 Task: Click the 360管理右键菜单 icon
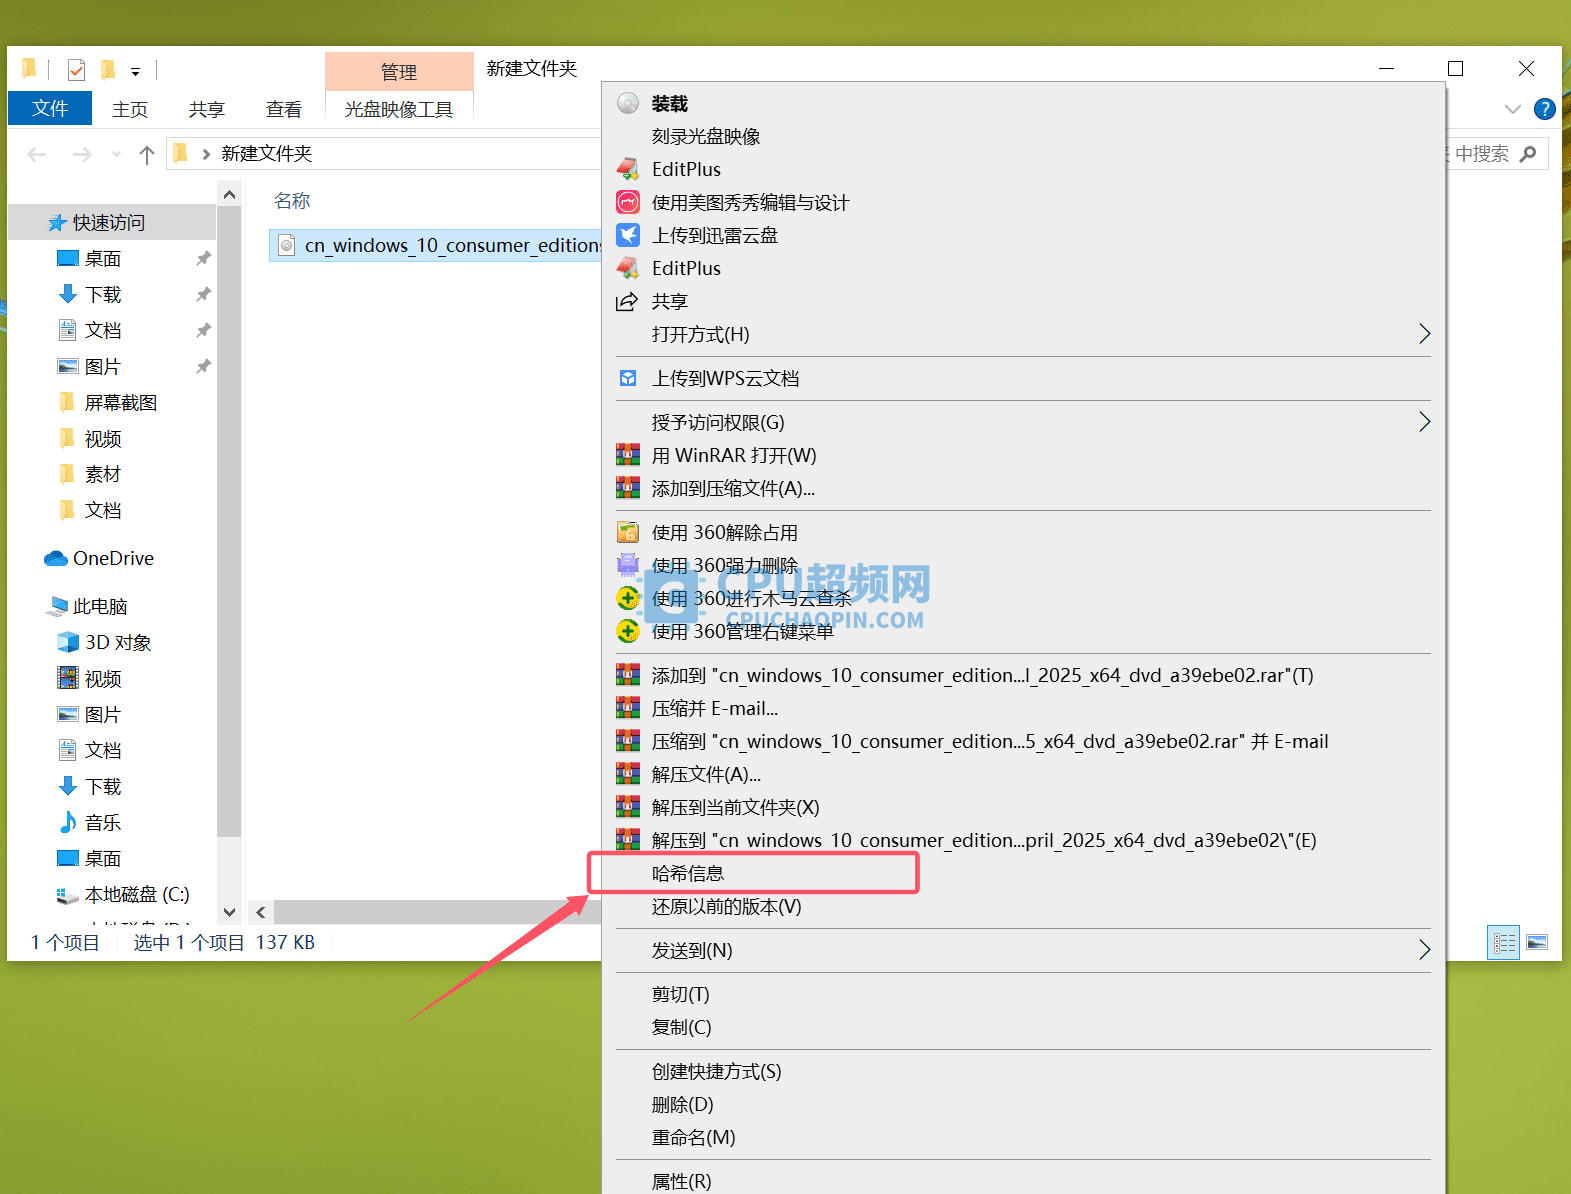pos(628,631)
